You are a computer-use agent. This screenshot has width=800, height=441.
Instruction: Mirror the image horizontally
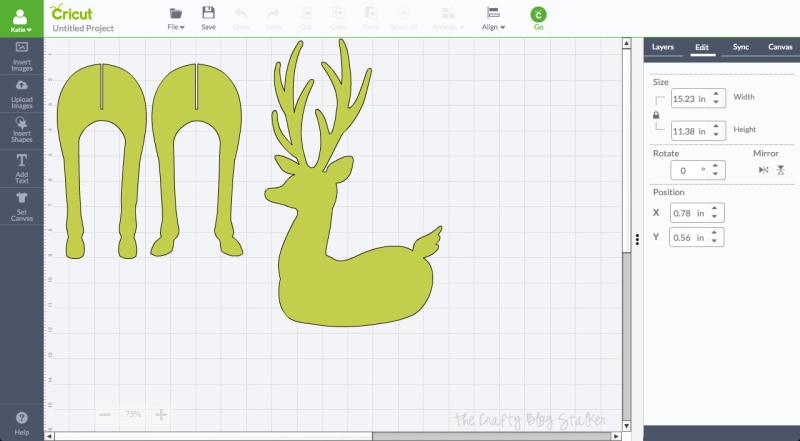tap(763, 170)
